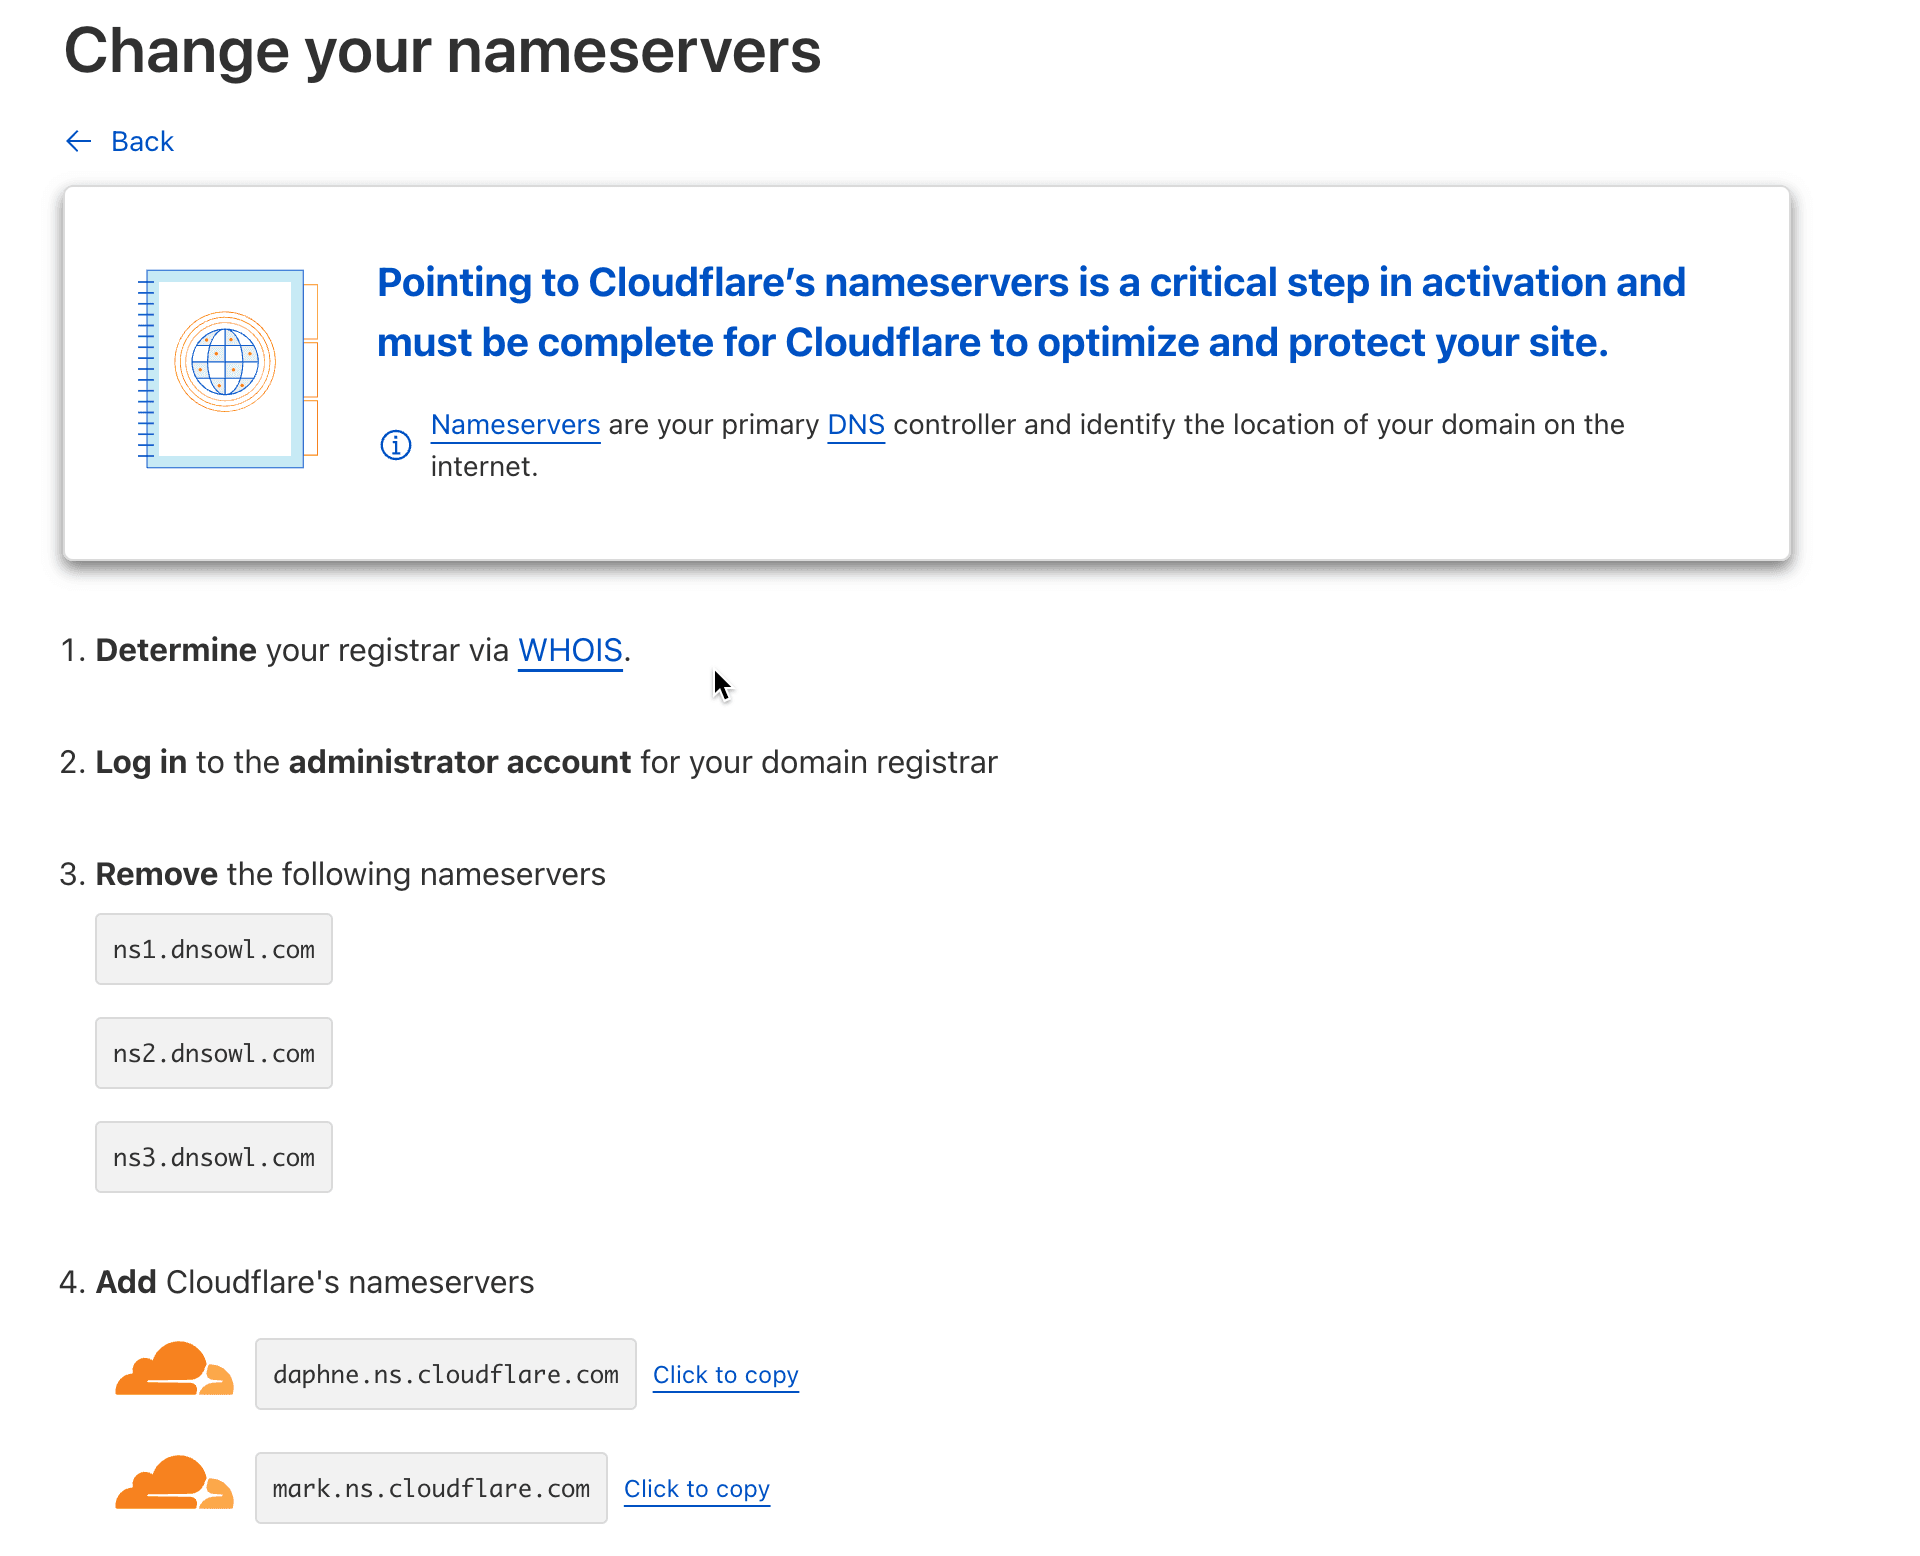Image resolution: width=1920 pixels, height=1556 pixels.
Task: Select the ns3.dnsowl.com nameserver box
Action: (214, 1157)
